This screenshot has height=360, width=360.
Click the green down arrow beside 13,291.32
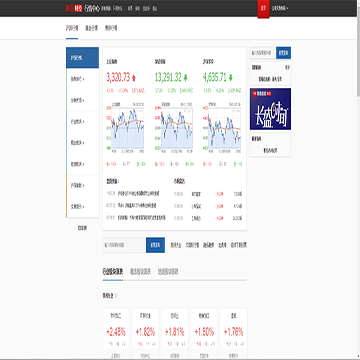click(185, 78)
